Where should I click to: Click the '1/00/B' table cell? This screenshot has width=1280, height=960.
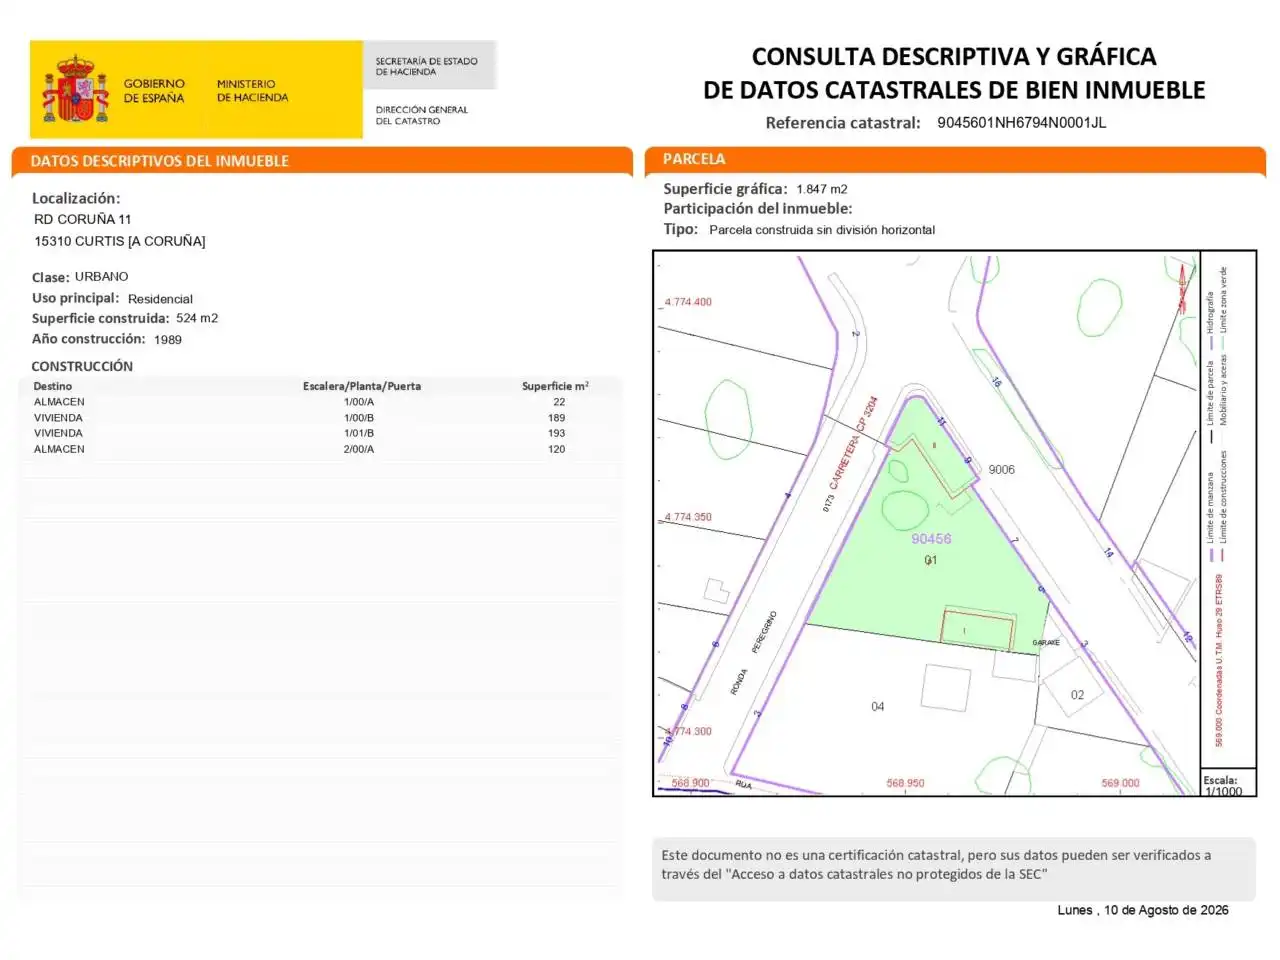359,418
